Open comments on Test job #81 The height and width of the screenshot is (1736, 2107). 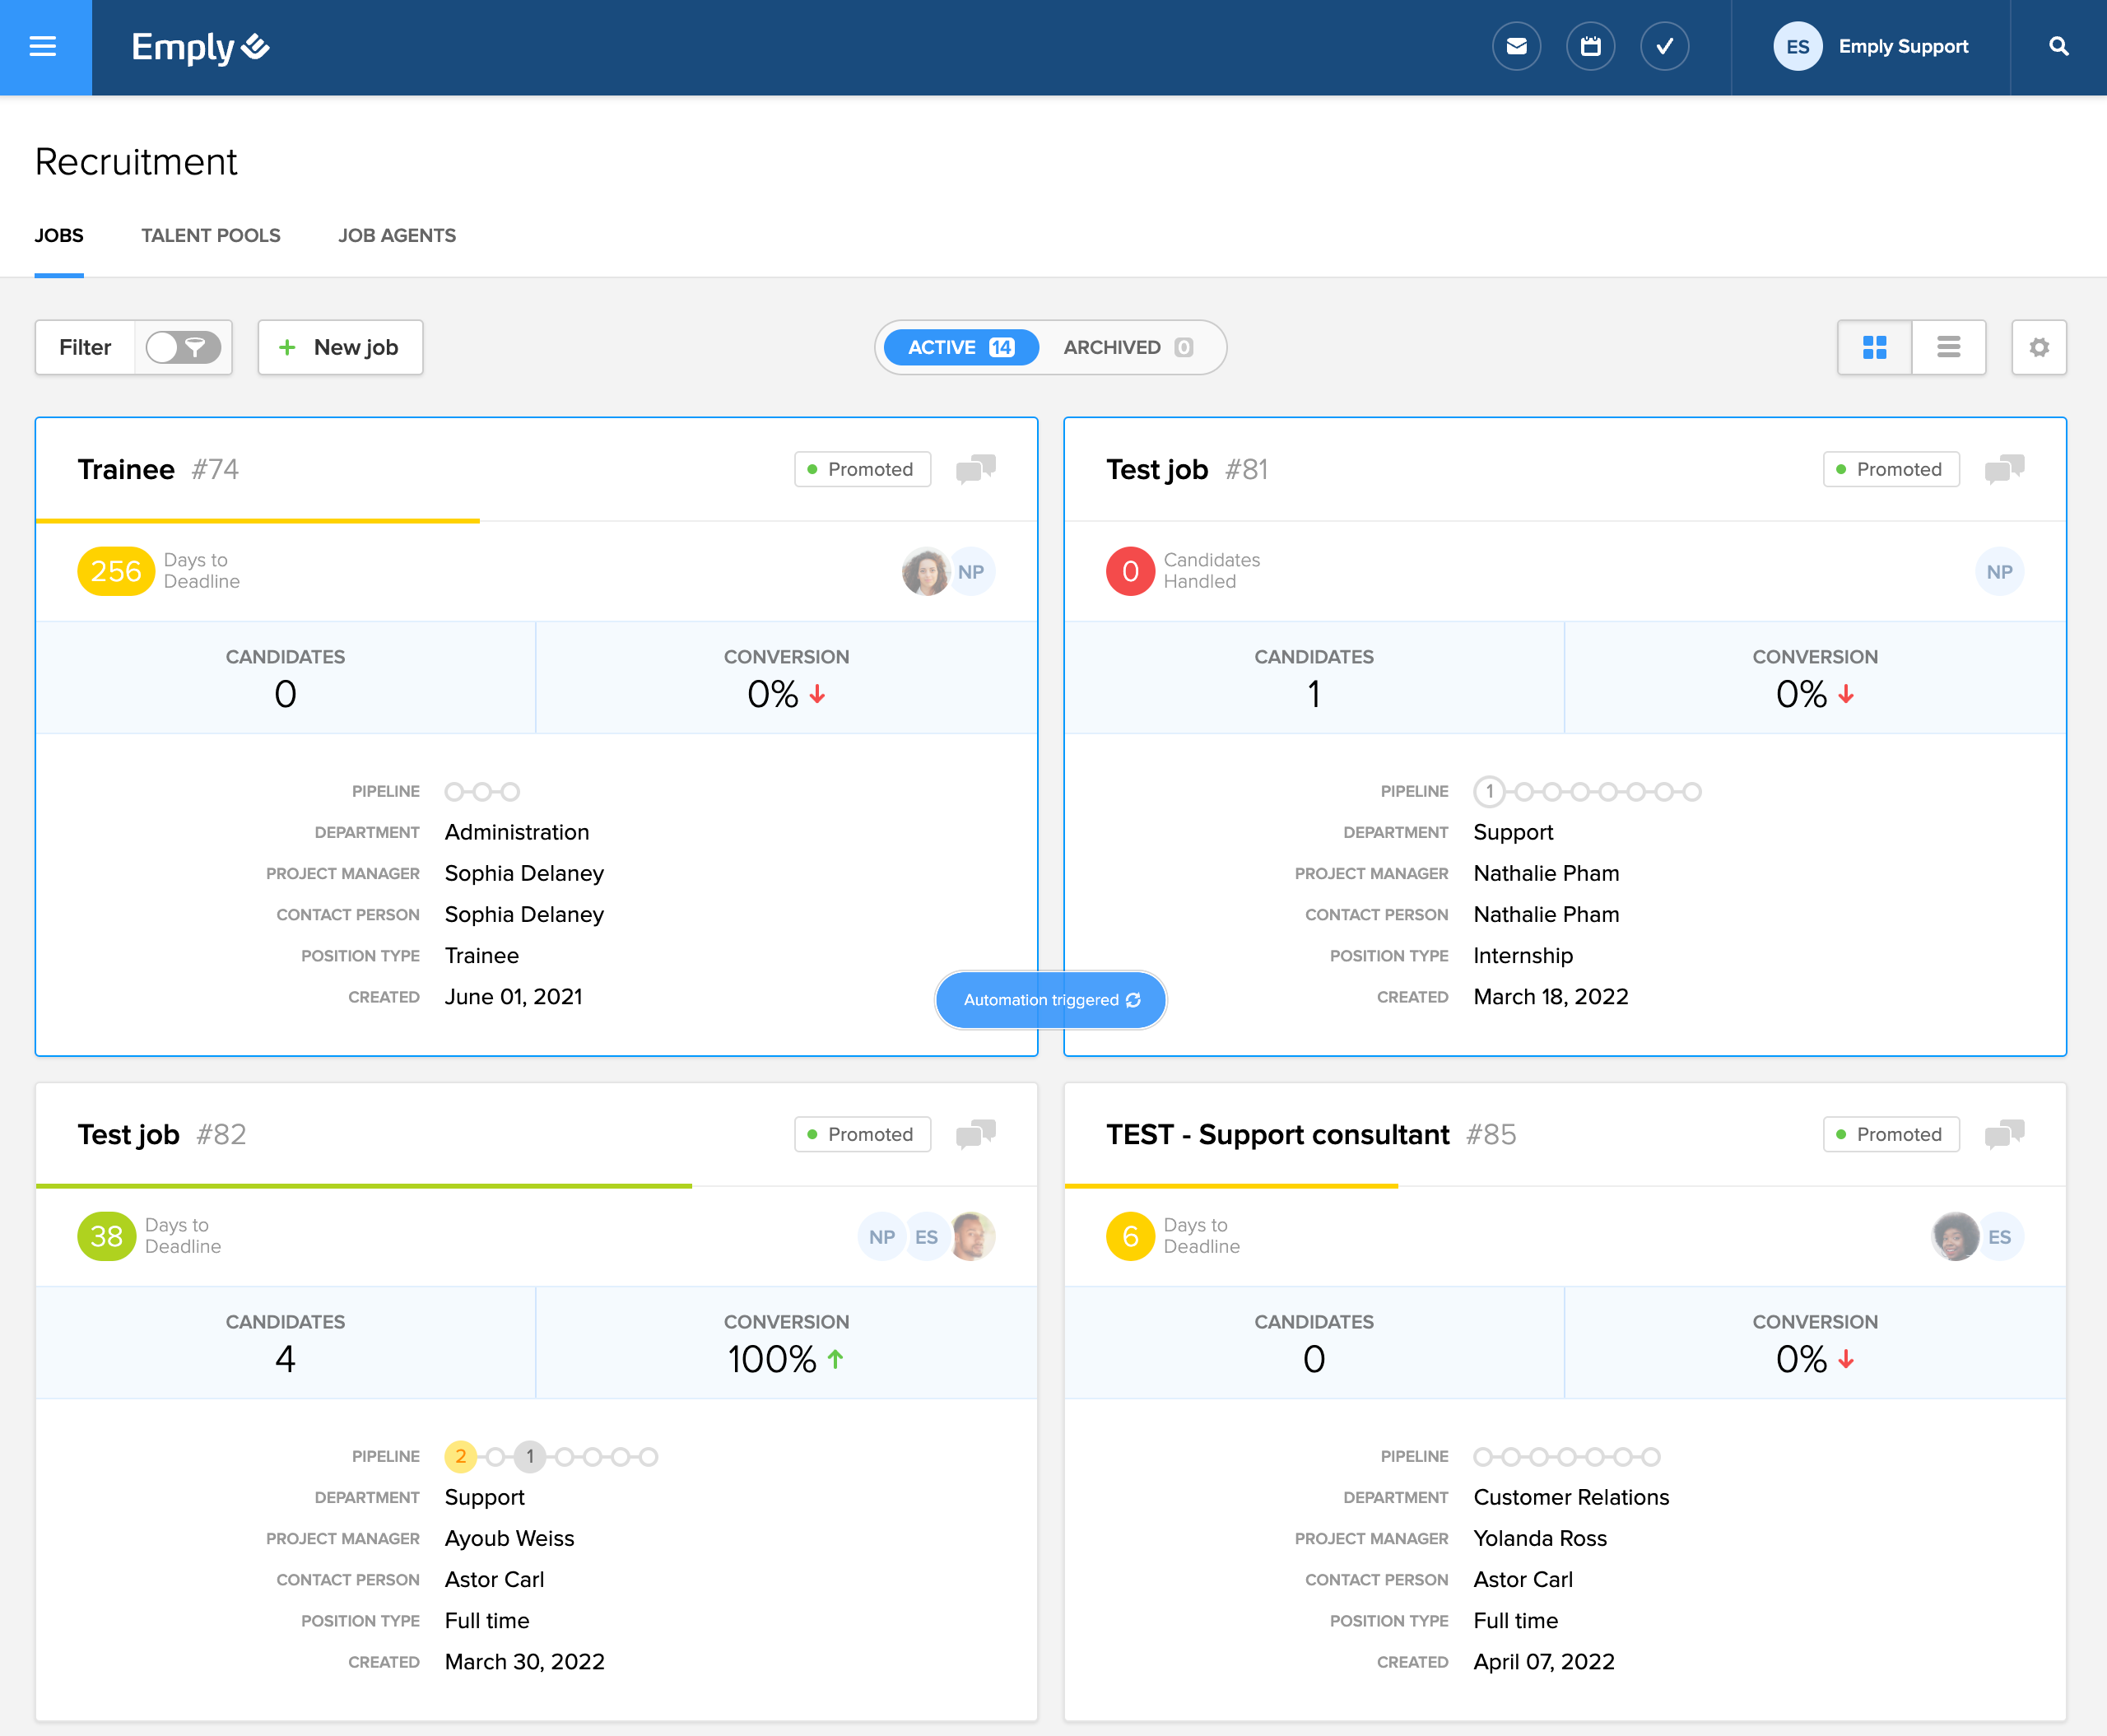[2003, 468]
